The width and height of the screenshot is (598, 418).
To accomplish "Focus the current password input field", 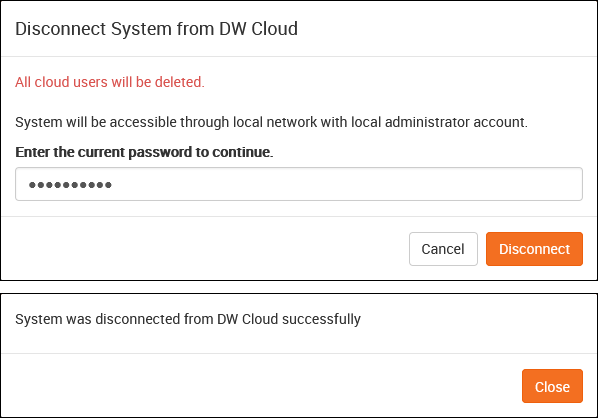I will pos(299,184).
